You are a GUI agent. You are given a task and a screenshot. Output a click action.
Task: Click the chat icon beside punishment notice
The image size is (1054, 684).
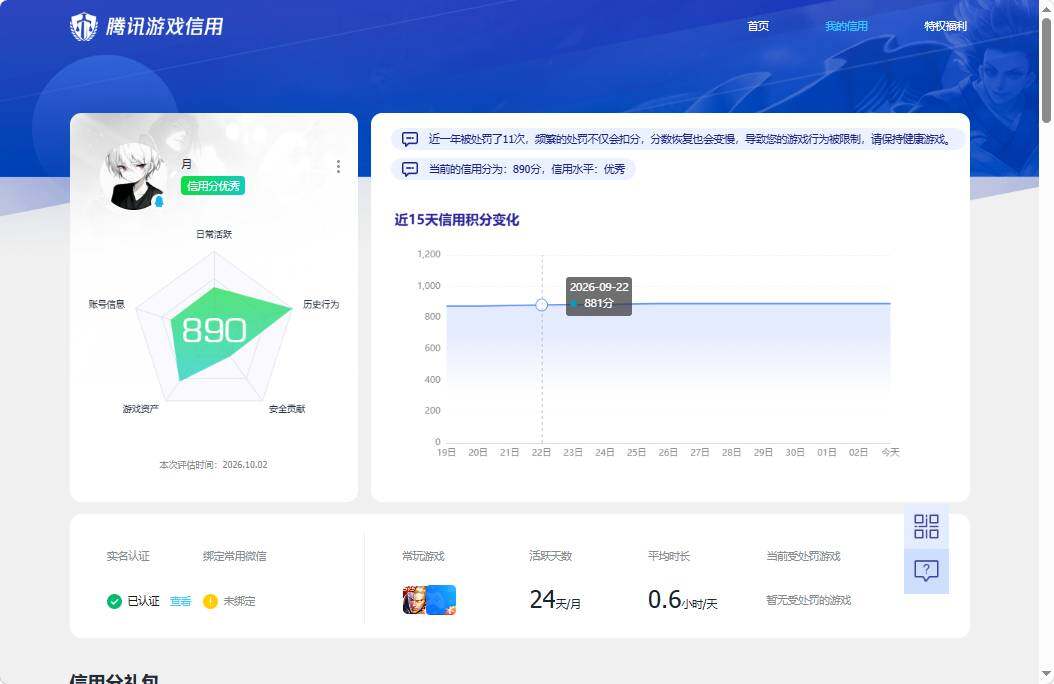point(409,139)
